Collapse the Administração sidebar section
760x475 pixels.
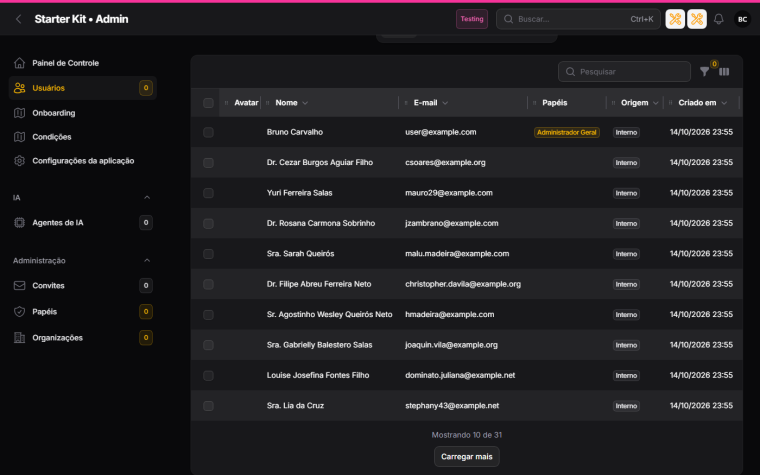click(147, 260)
